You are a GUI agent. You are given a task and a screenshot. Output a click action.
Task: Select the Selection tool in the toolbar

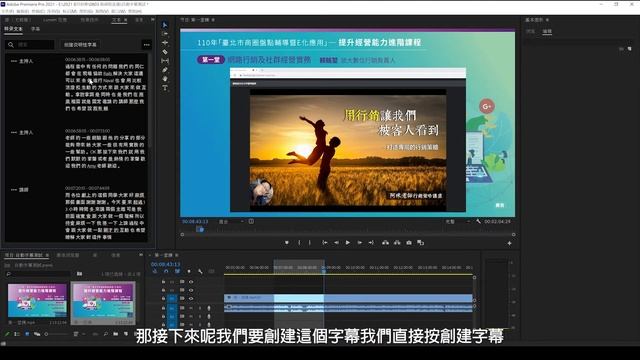[x=165, y=25]
